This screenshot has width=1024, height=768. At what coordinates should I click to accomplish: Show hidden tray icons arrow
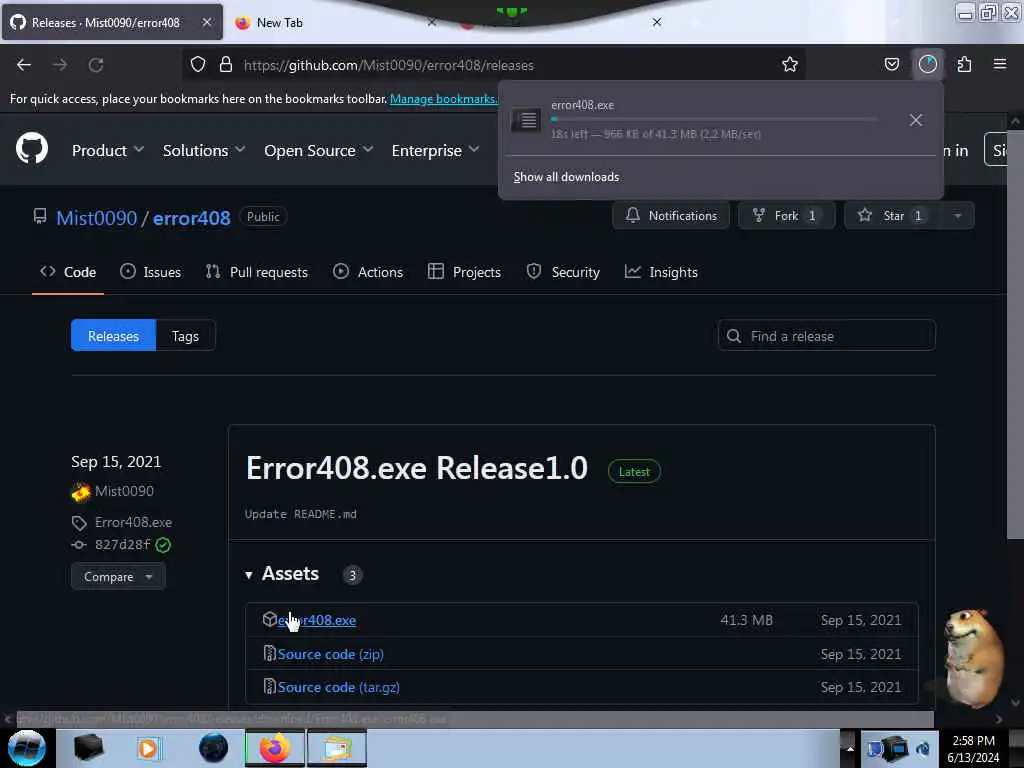point(850,748)
